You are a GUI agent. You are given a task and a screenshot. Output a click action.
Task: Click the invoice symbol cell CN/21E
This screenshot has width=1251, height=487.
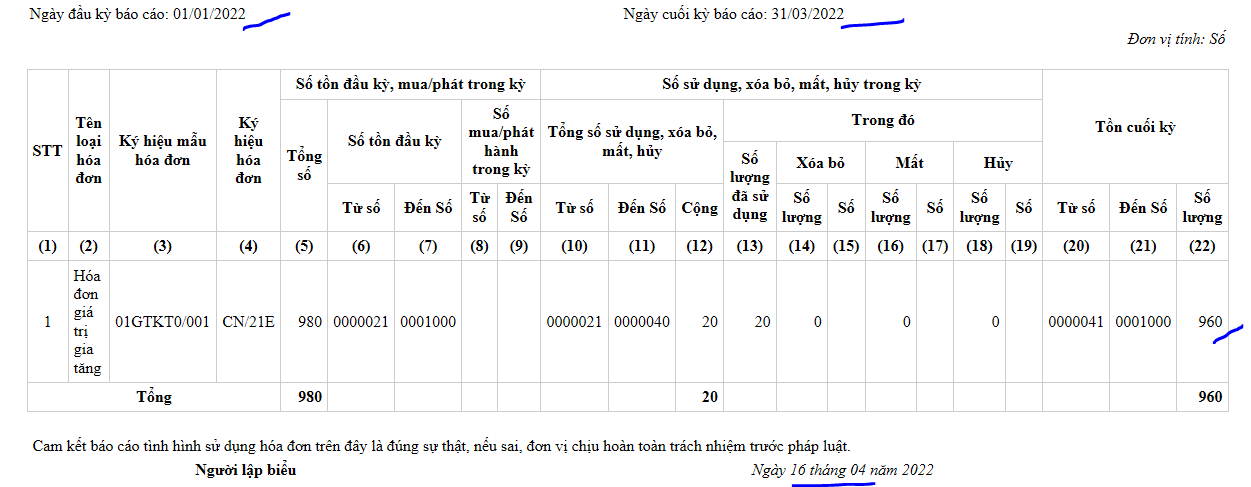[248, 322]
